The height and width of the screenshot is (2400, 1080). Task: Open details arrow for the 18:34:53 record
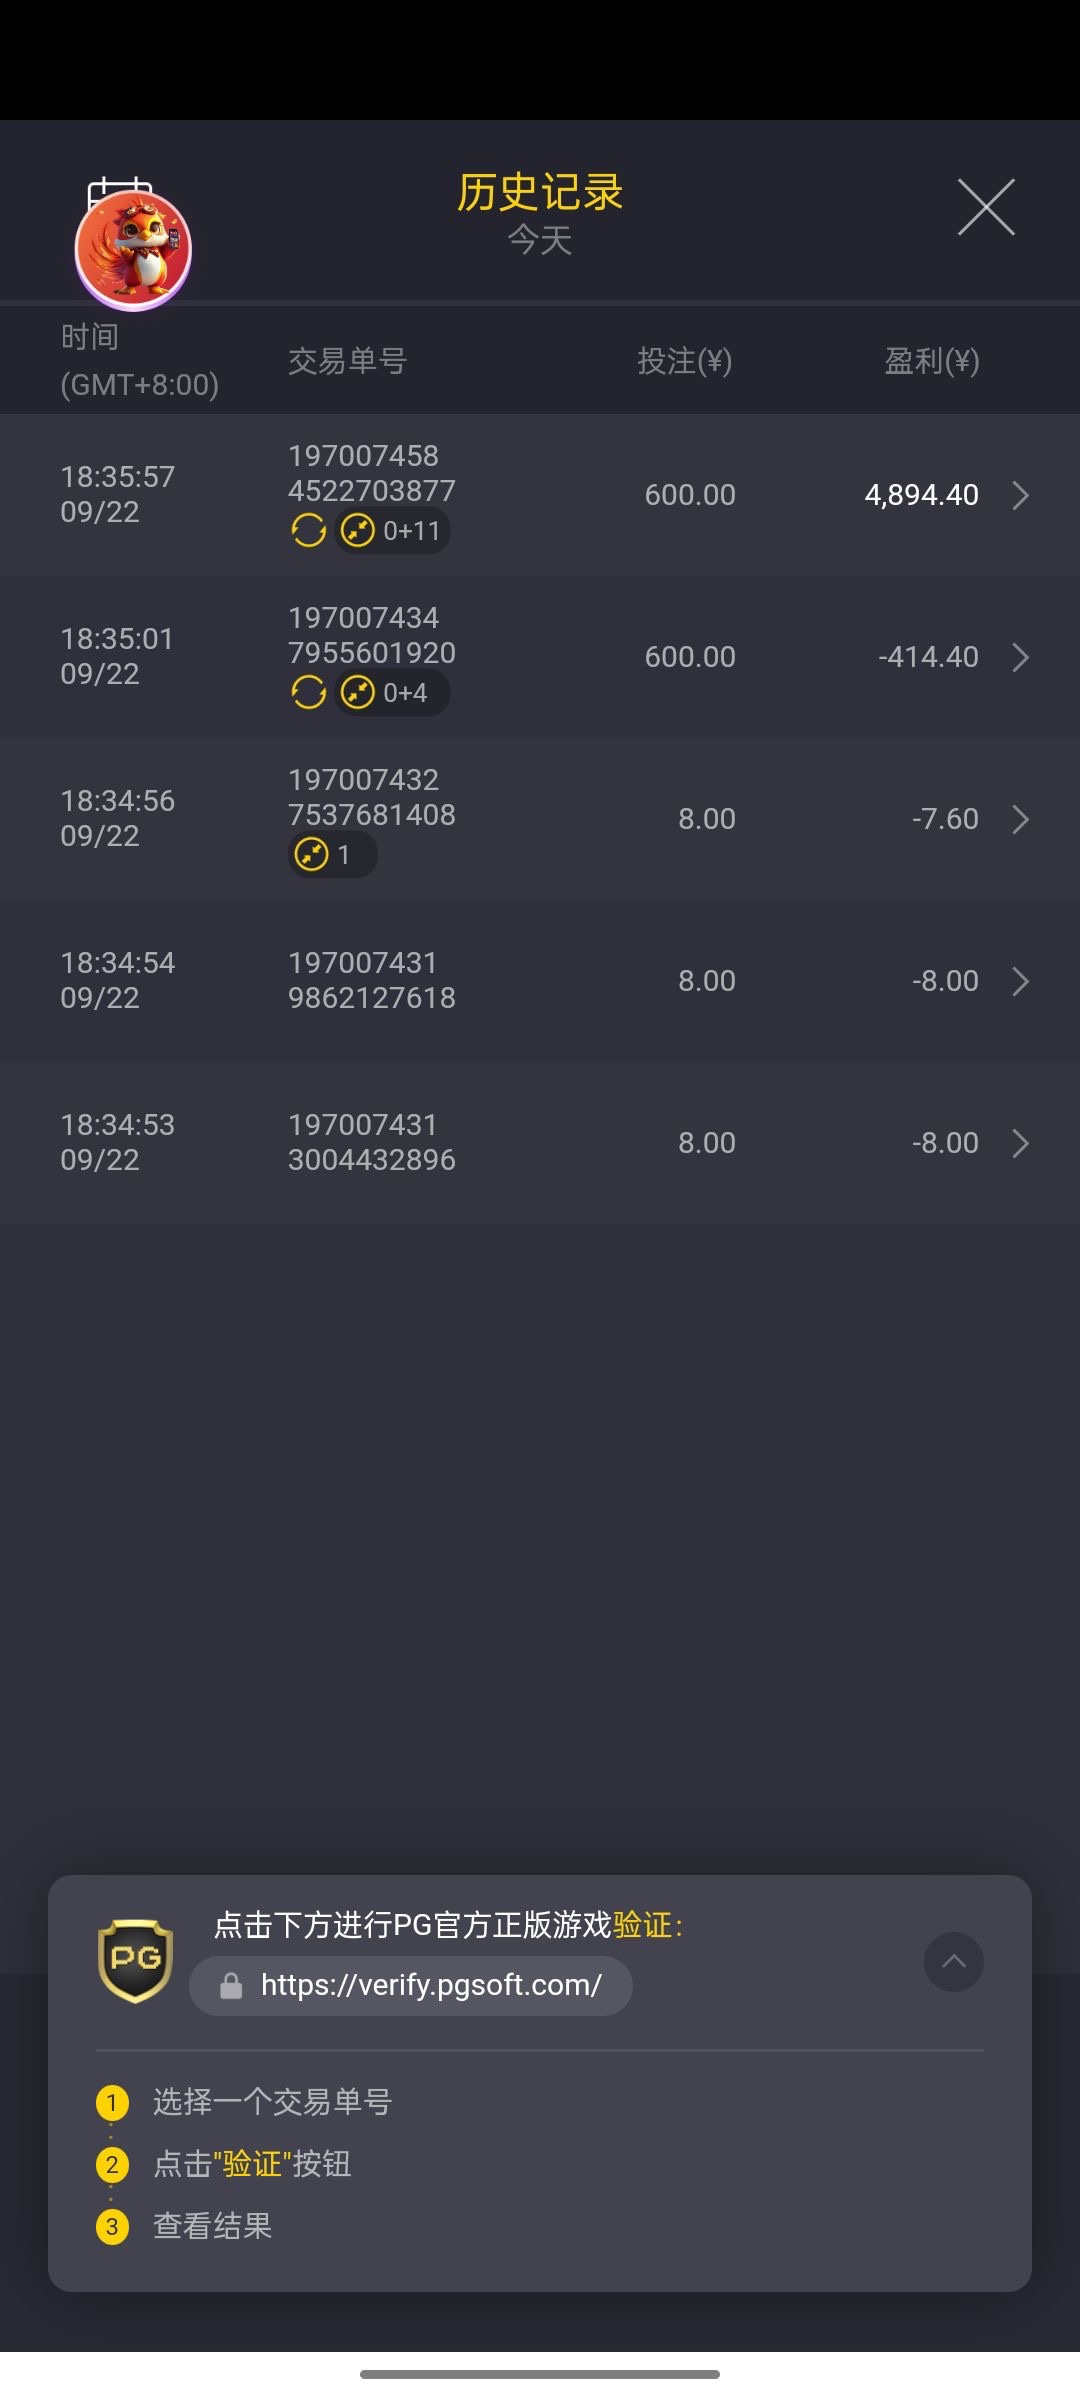(x=1020, y=1143)
